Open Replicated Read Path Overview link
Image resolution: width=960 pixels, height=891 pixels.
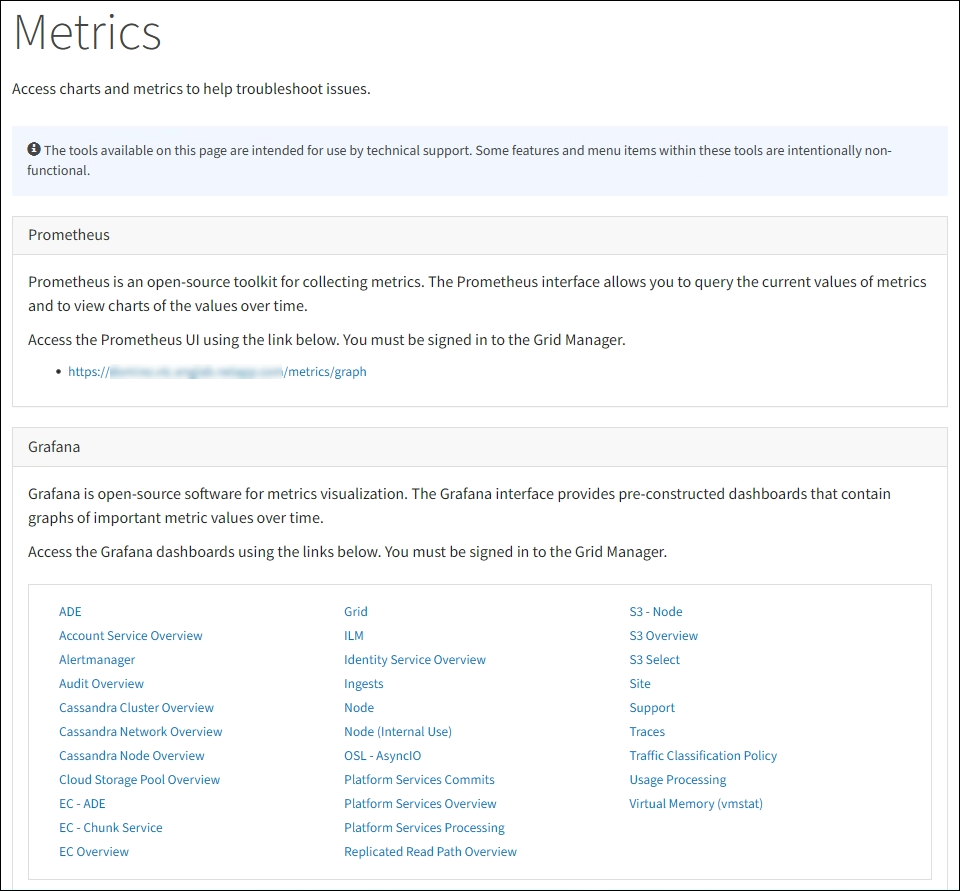pos(430,852)
